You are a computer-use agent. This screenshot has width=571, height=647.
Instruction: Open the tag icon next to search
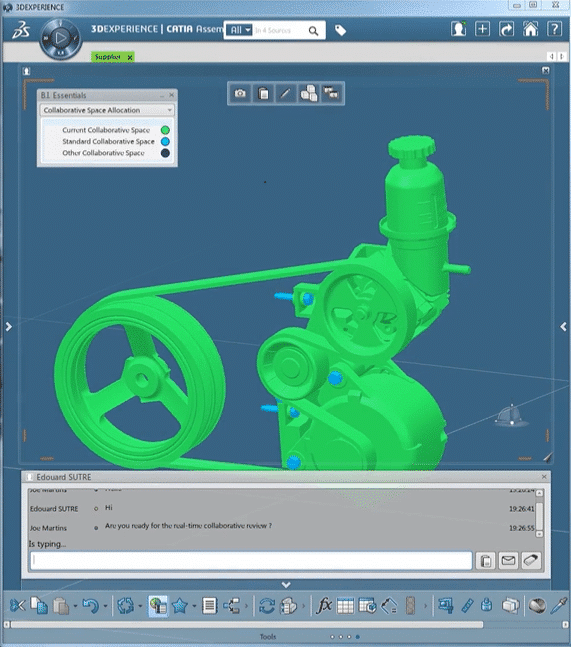340,30
